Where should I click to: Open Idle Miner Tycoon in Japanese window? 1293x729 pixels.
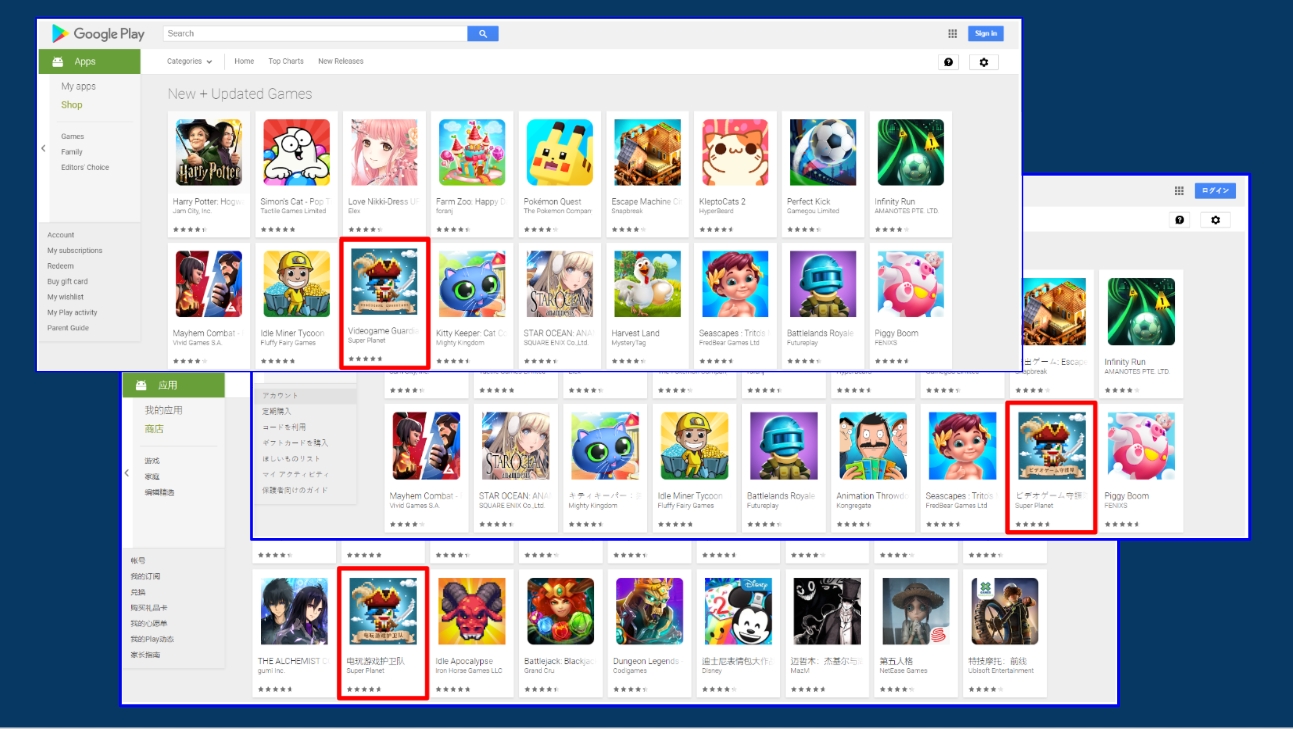pos(694,446)
